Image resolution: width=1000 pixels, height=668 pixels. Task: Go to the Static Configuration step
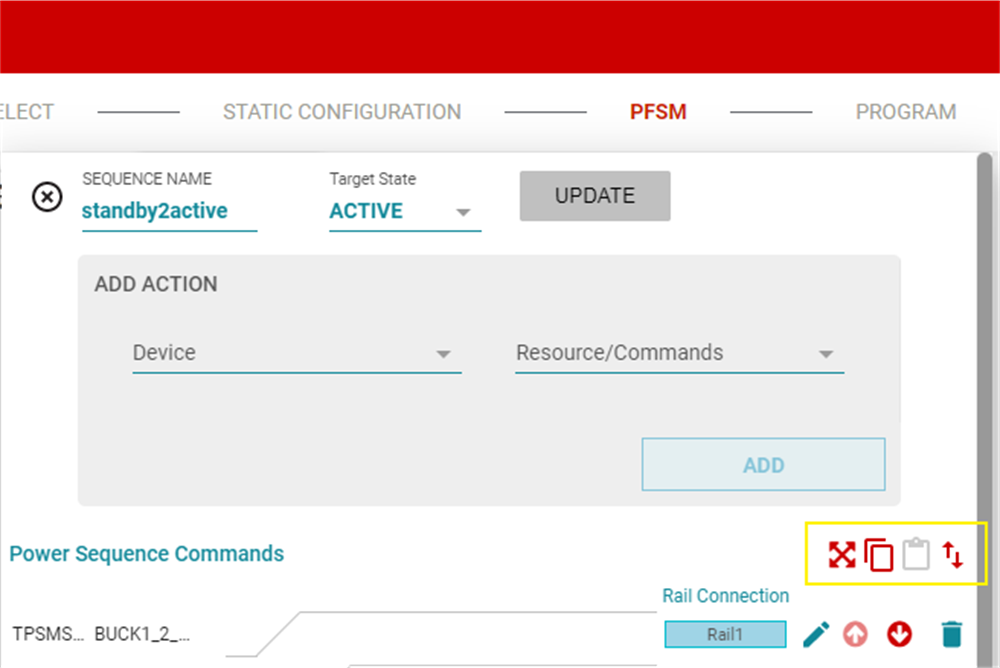[x=342, y=112]
